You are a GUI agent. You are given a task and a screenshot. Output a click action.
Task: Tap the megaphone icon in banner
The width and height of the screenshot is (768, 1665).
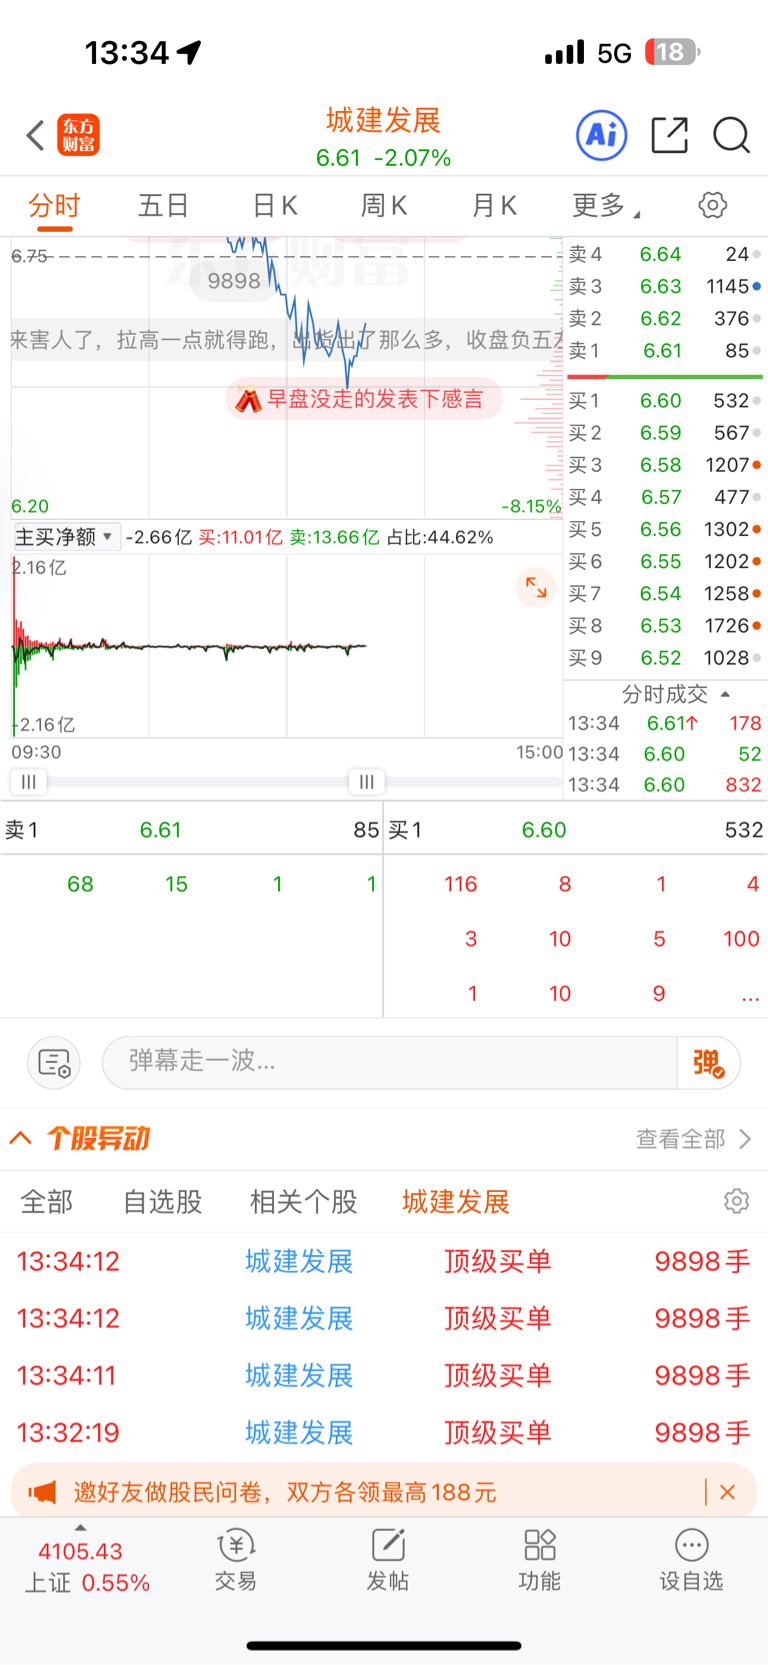tap(42, 1492)
